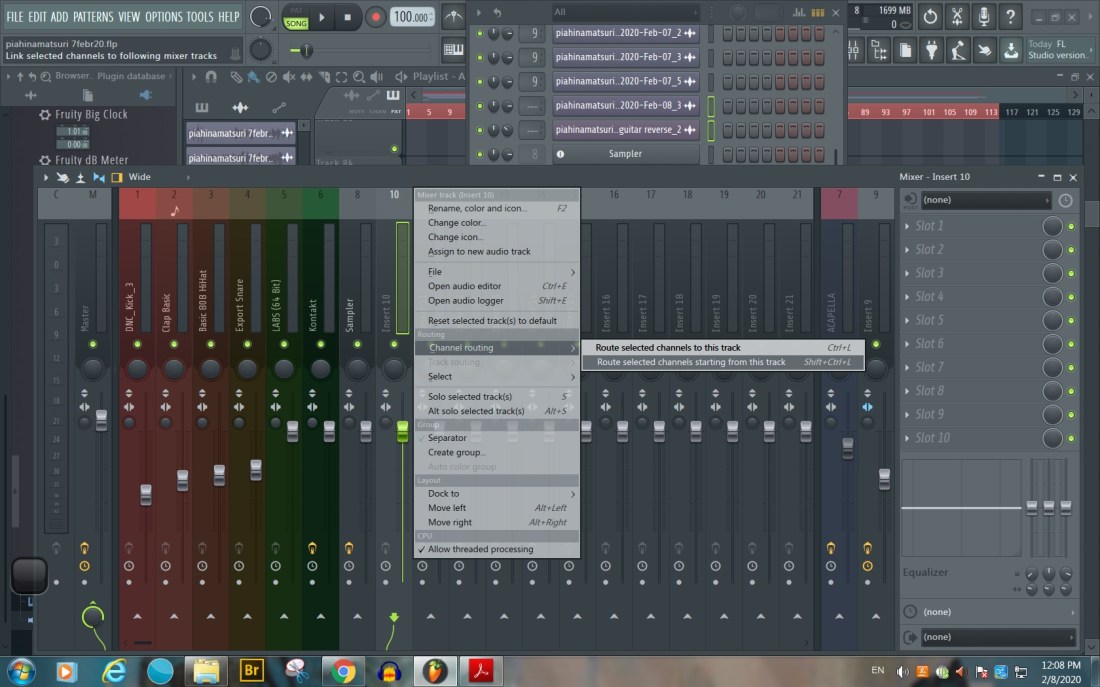The image size is (1100, 687).
Task: Choose Rename, color and icon option
Action: [x=477, y=209]
